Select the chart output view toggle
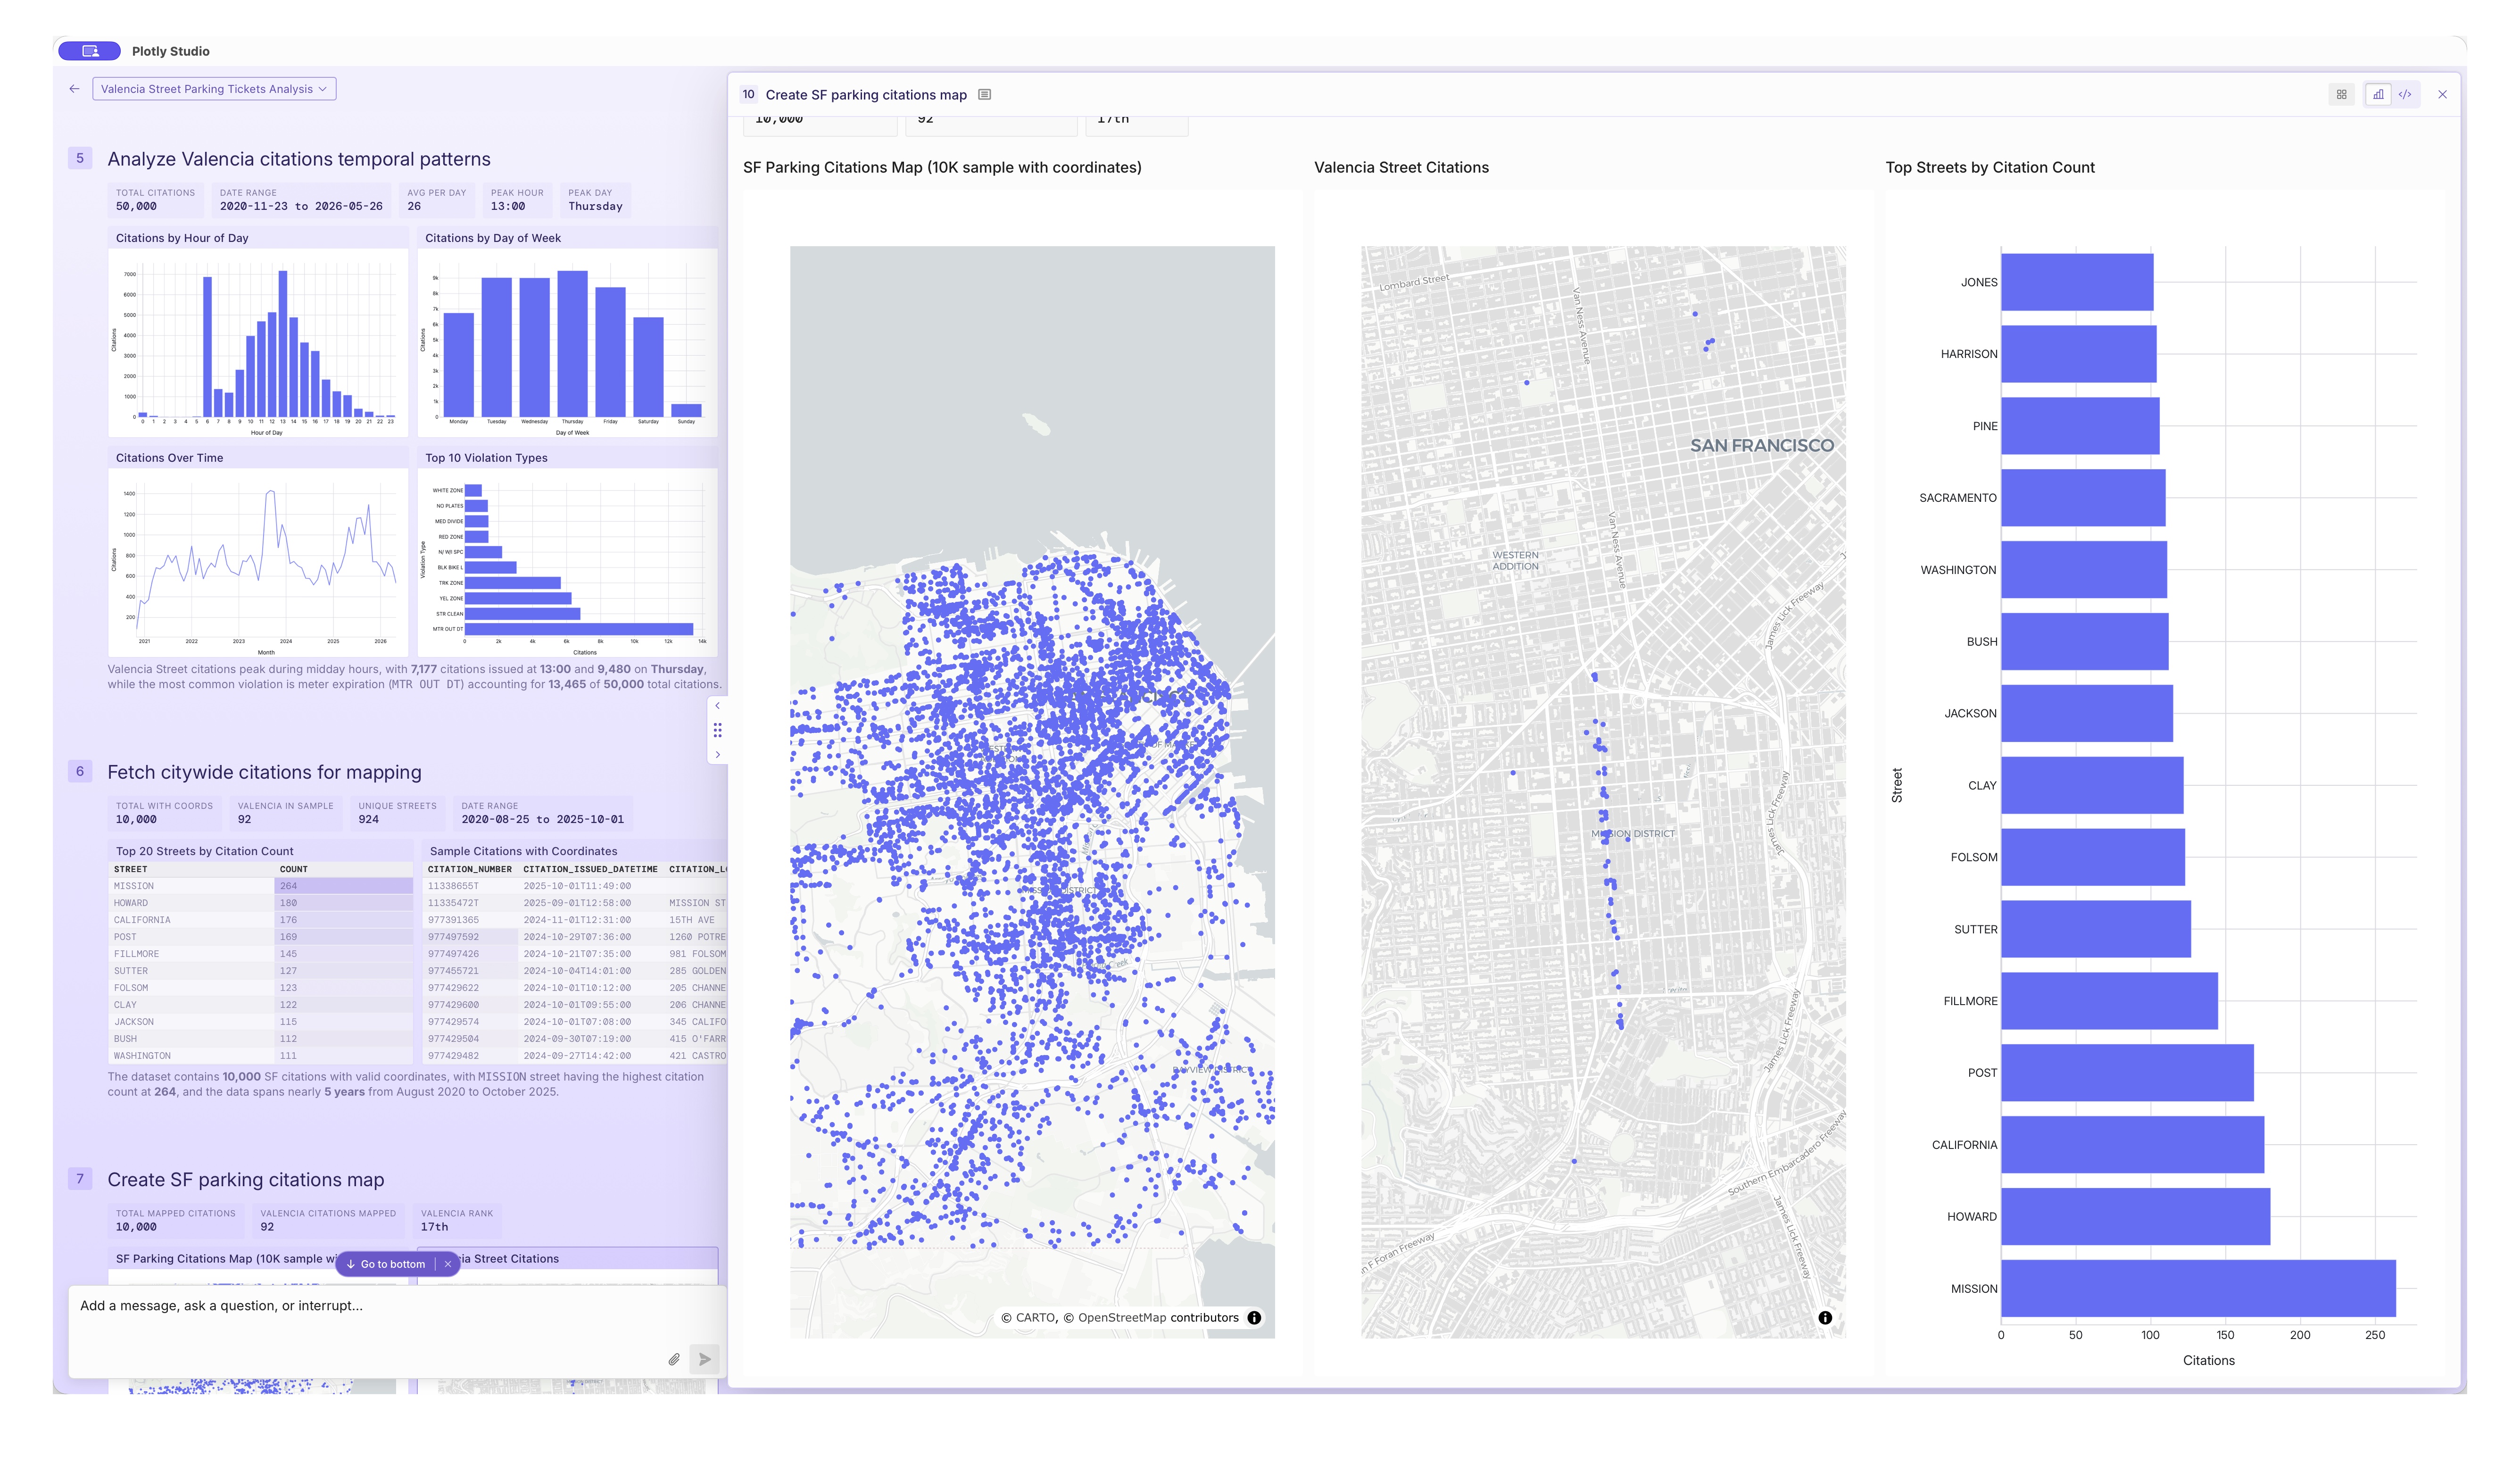The width and height of the screenshot is (2520, 1464). (x=2379, y=95)
